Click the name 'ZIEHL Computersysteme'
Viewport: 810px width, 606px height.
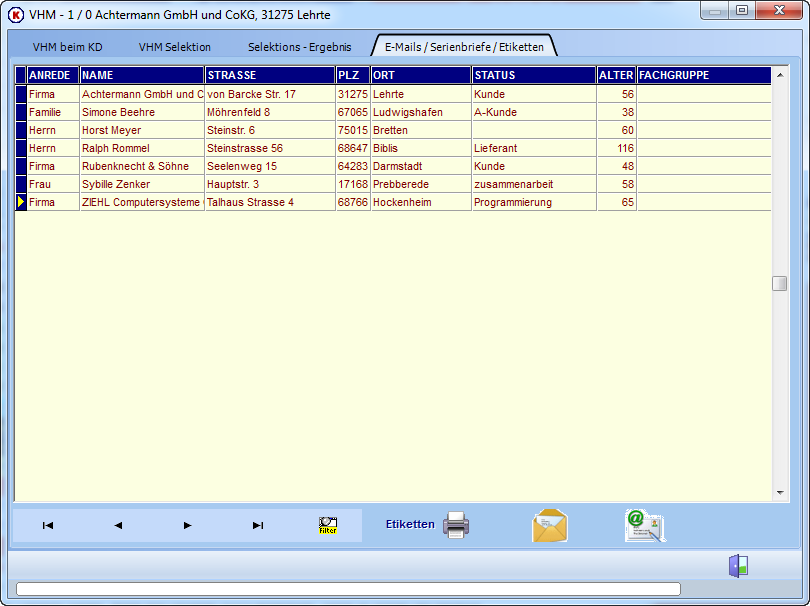tap(143, 202)
